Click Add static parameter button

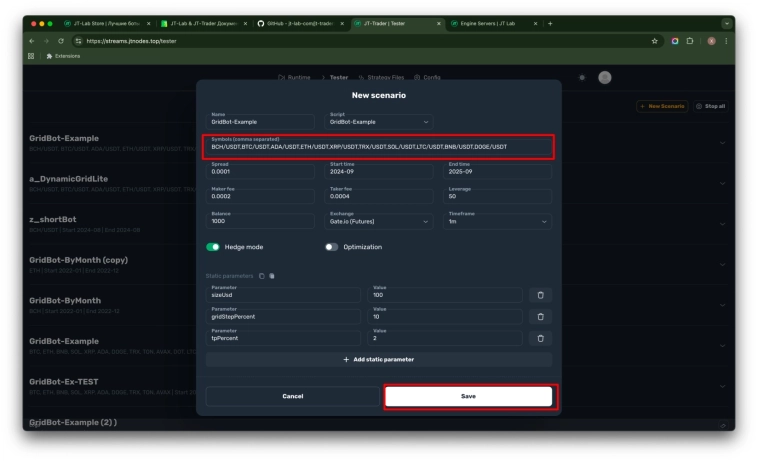pyautogui.click(x=379, y=359)
